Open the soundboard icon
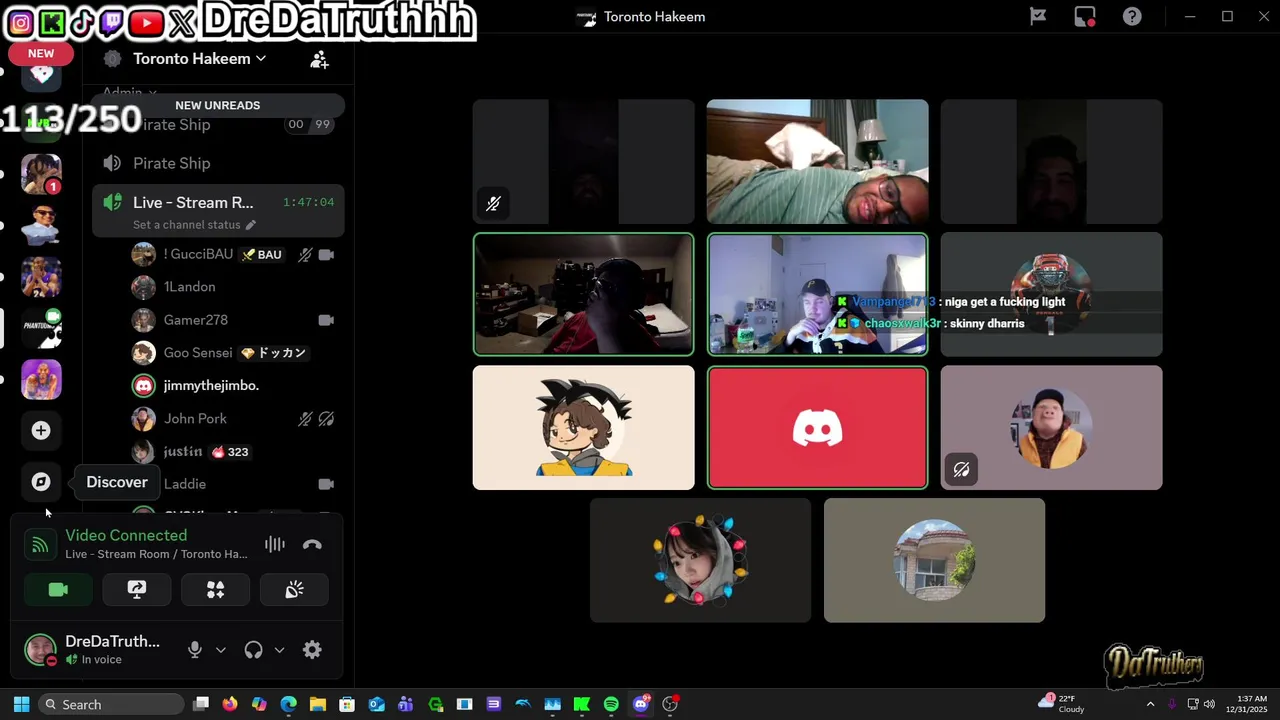This screenshot has height=720, width=1280. click(x=294, y=590)
